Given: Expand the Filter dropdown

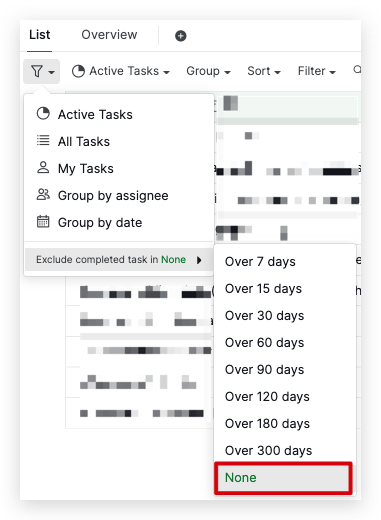Looking at the screenshot, I should click(x=316, y=71).
